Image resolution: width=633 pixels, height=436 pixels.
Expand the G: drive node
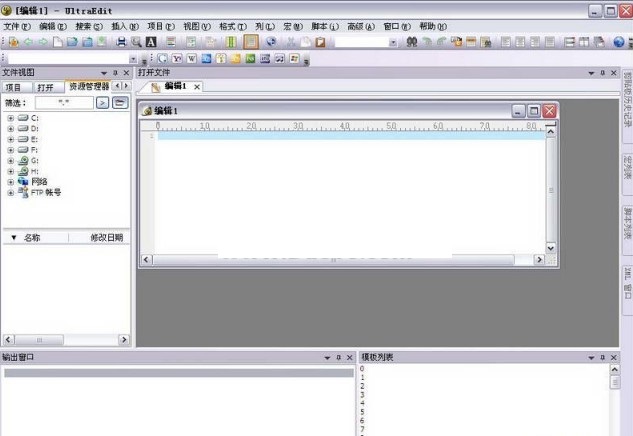(x=10, y=161)
